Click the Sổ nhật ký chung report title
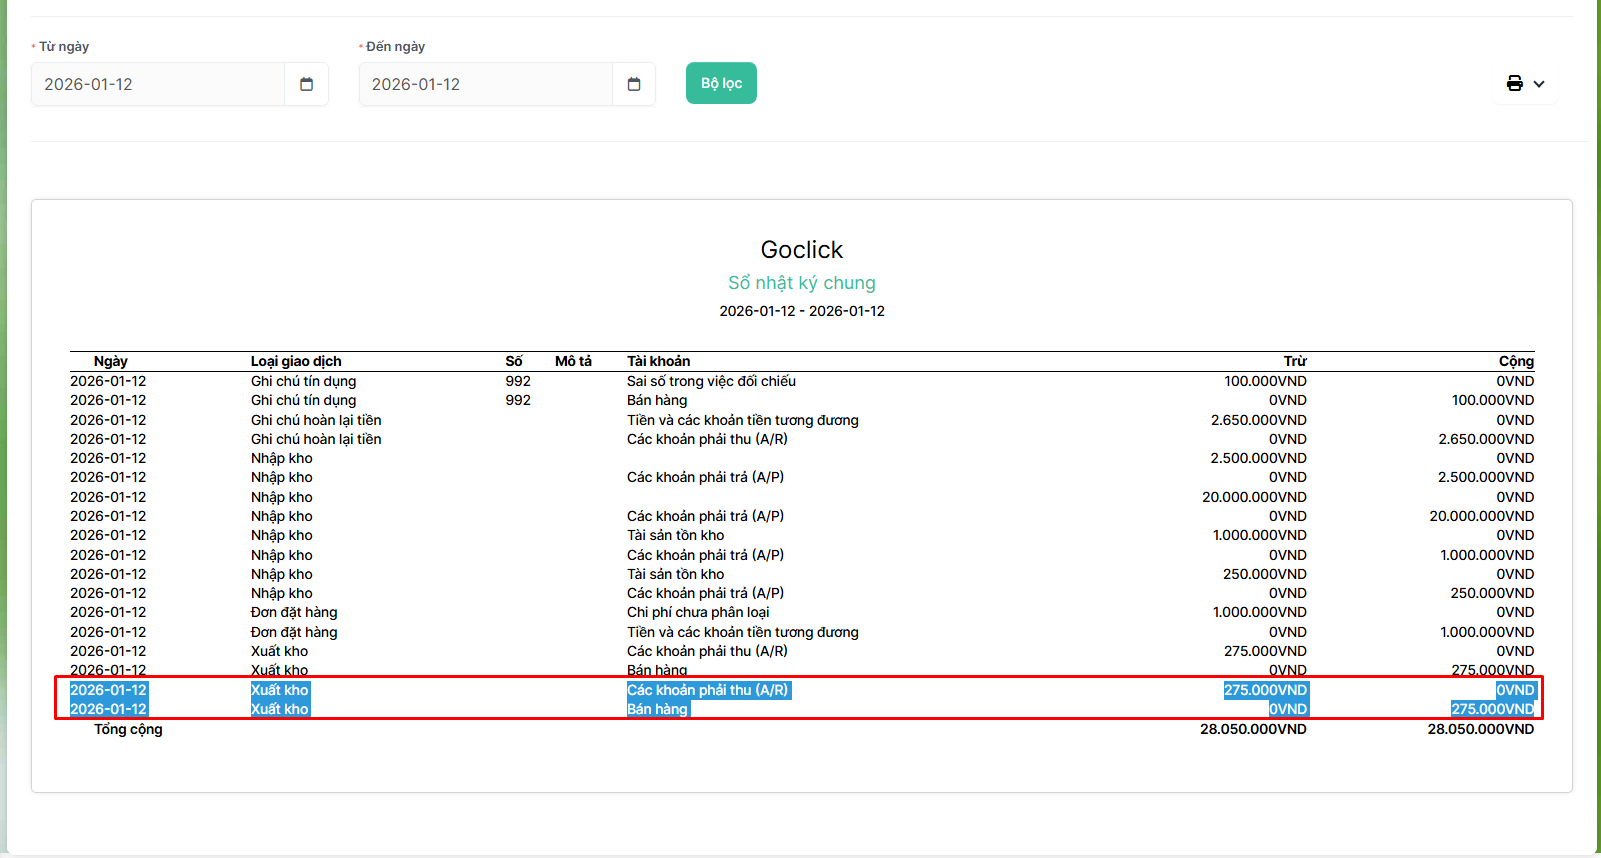The image size is (1601, 858). (x=801, y=283)
